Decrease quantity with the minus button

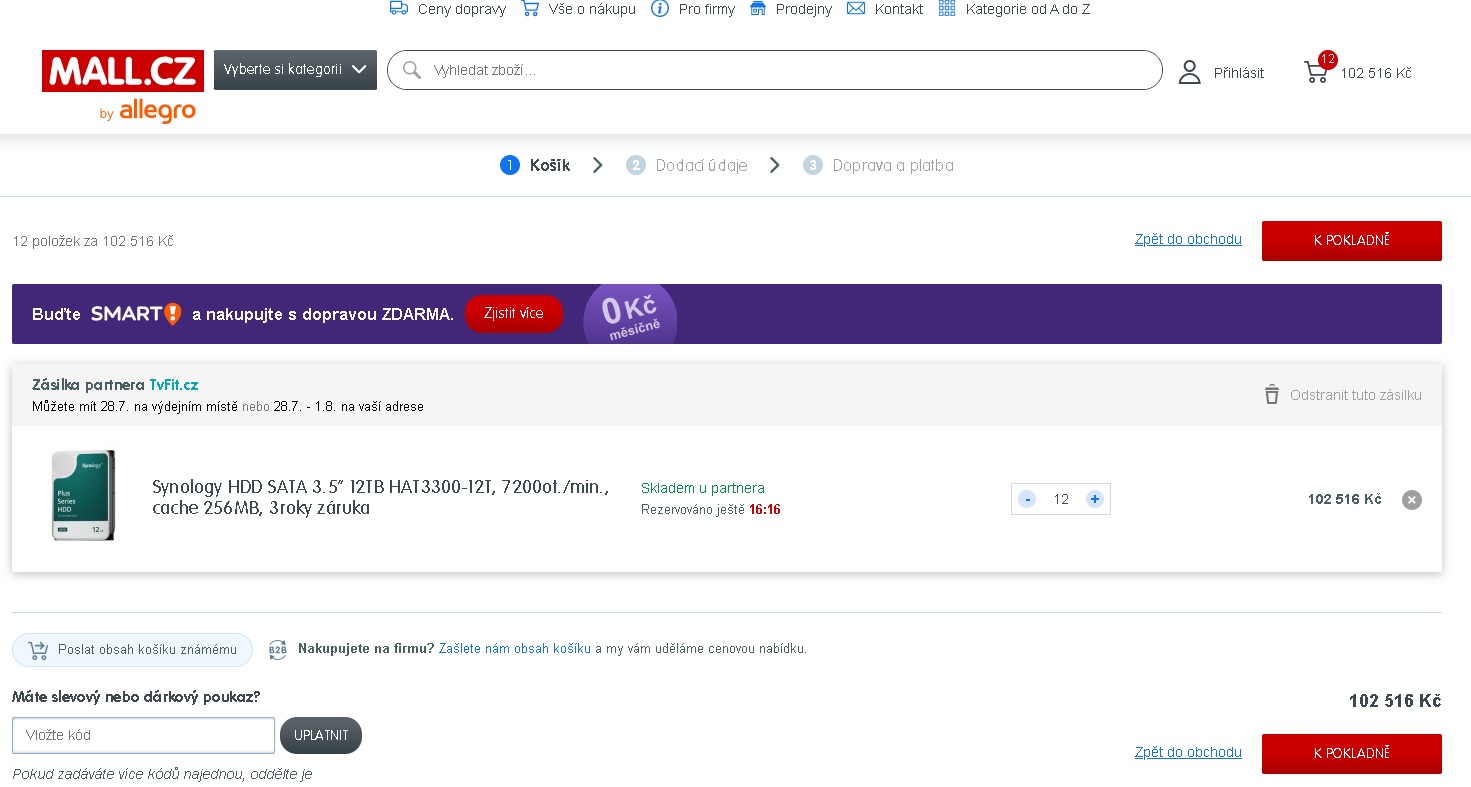point(1027,499)
